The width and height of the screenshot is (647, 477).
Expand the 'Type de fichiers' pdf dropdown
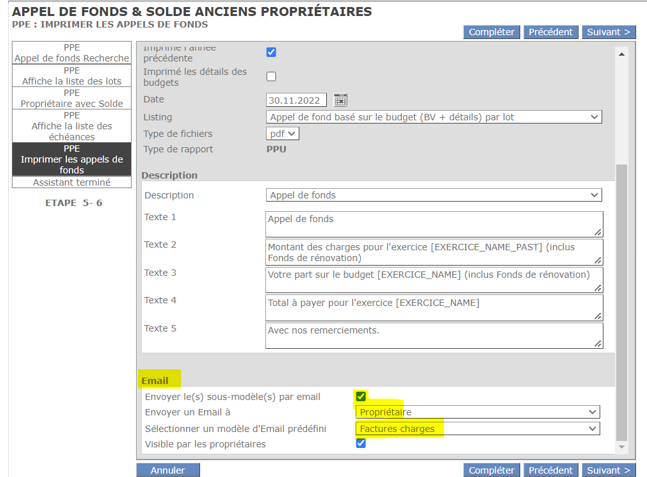283,134
